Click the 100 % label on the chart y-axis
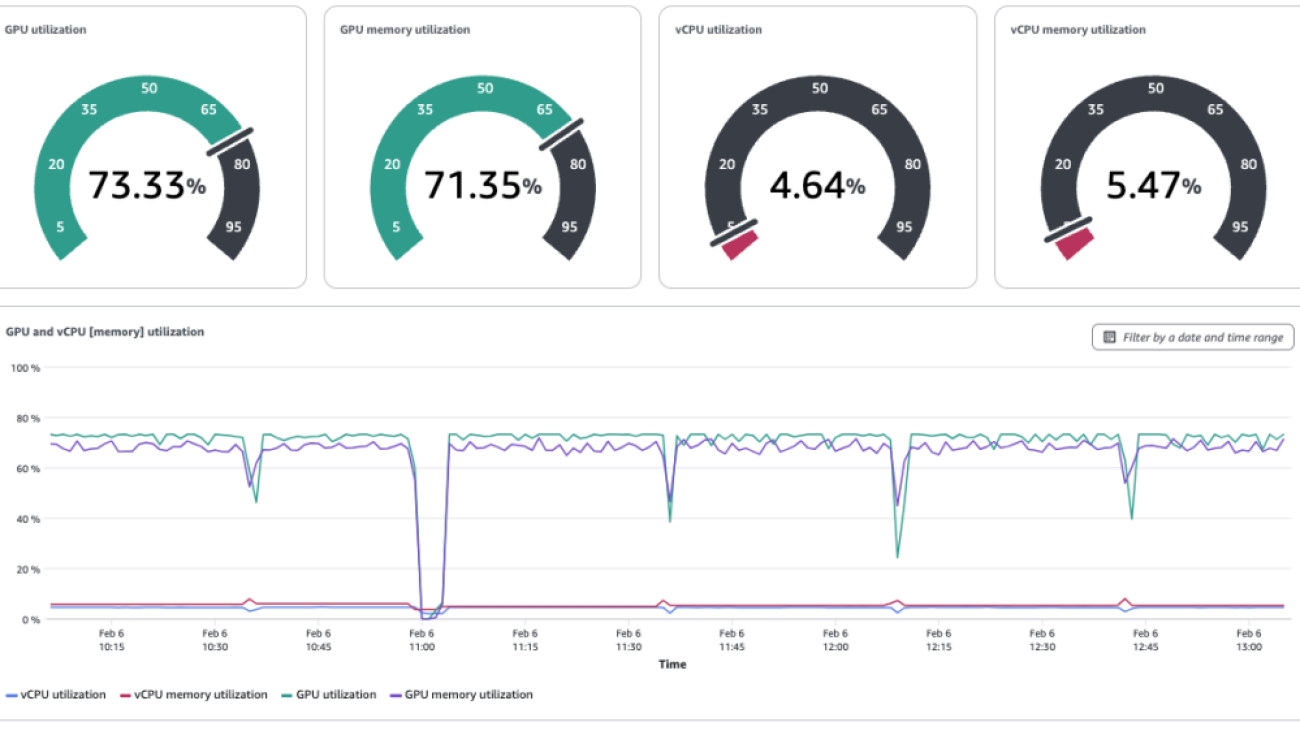 [x=25, y=368]
